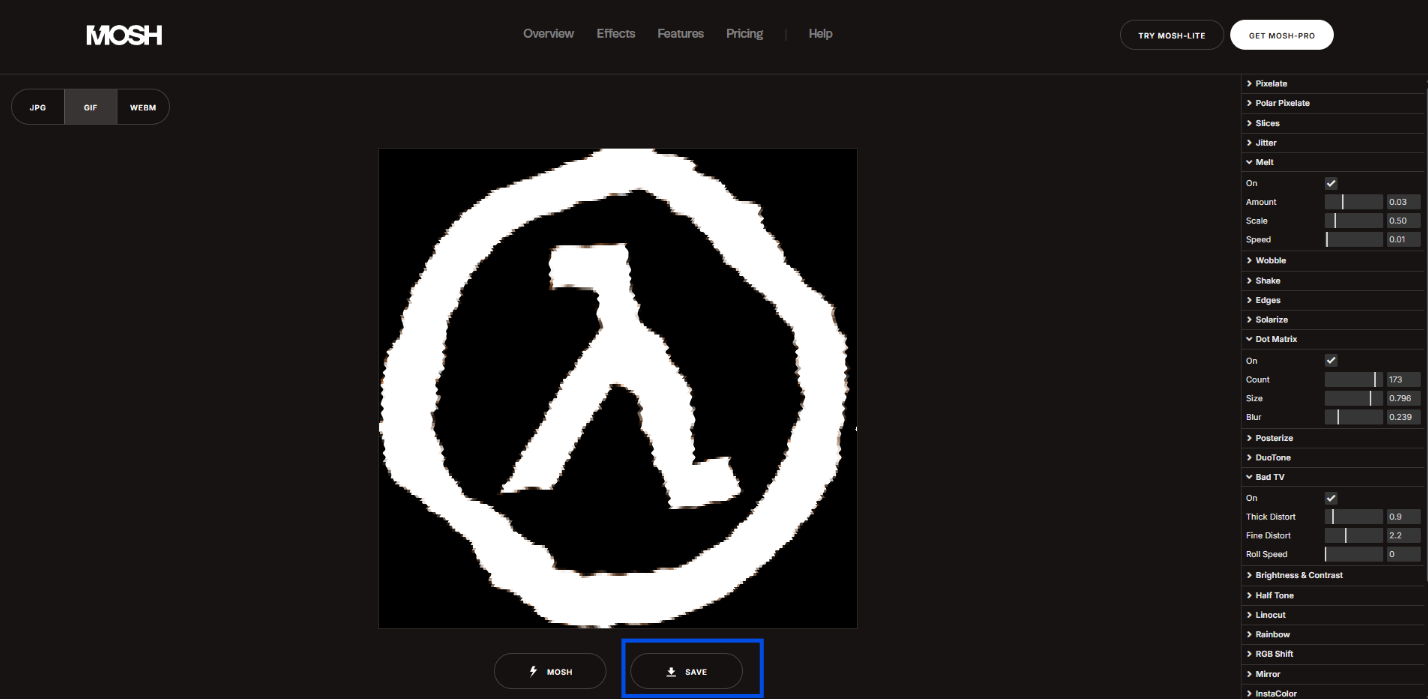Viewport: 1428px width, 699px height.
Task: Collapse the Dot Matrix effect section
Action: pos(1333,340)
